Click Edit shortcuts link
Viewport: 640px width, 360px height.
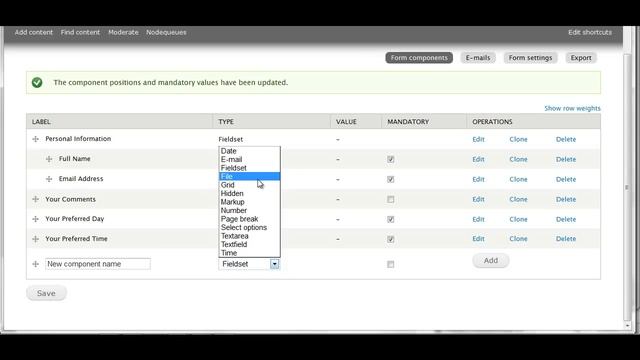(590, 32)
